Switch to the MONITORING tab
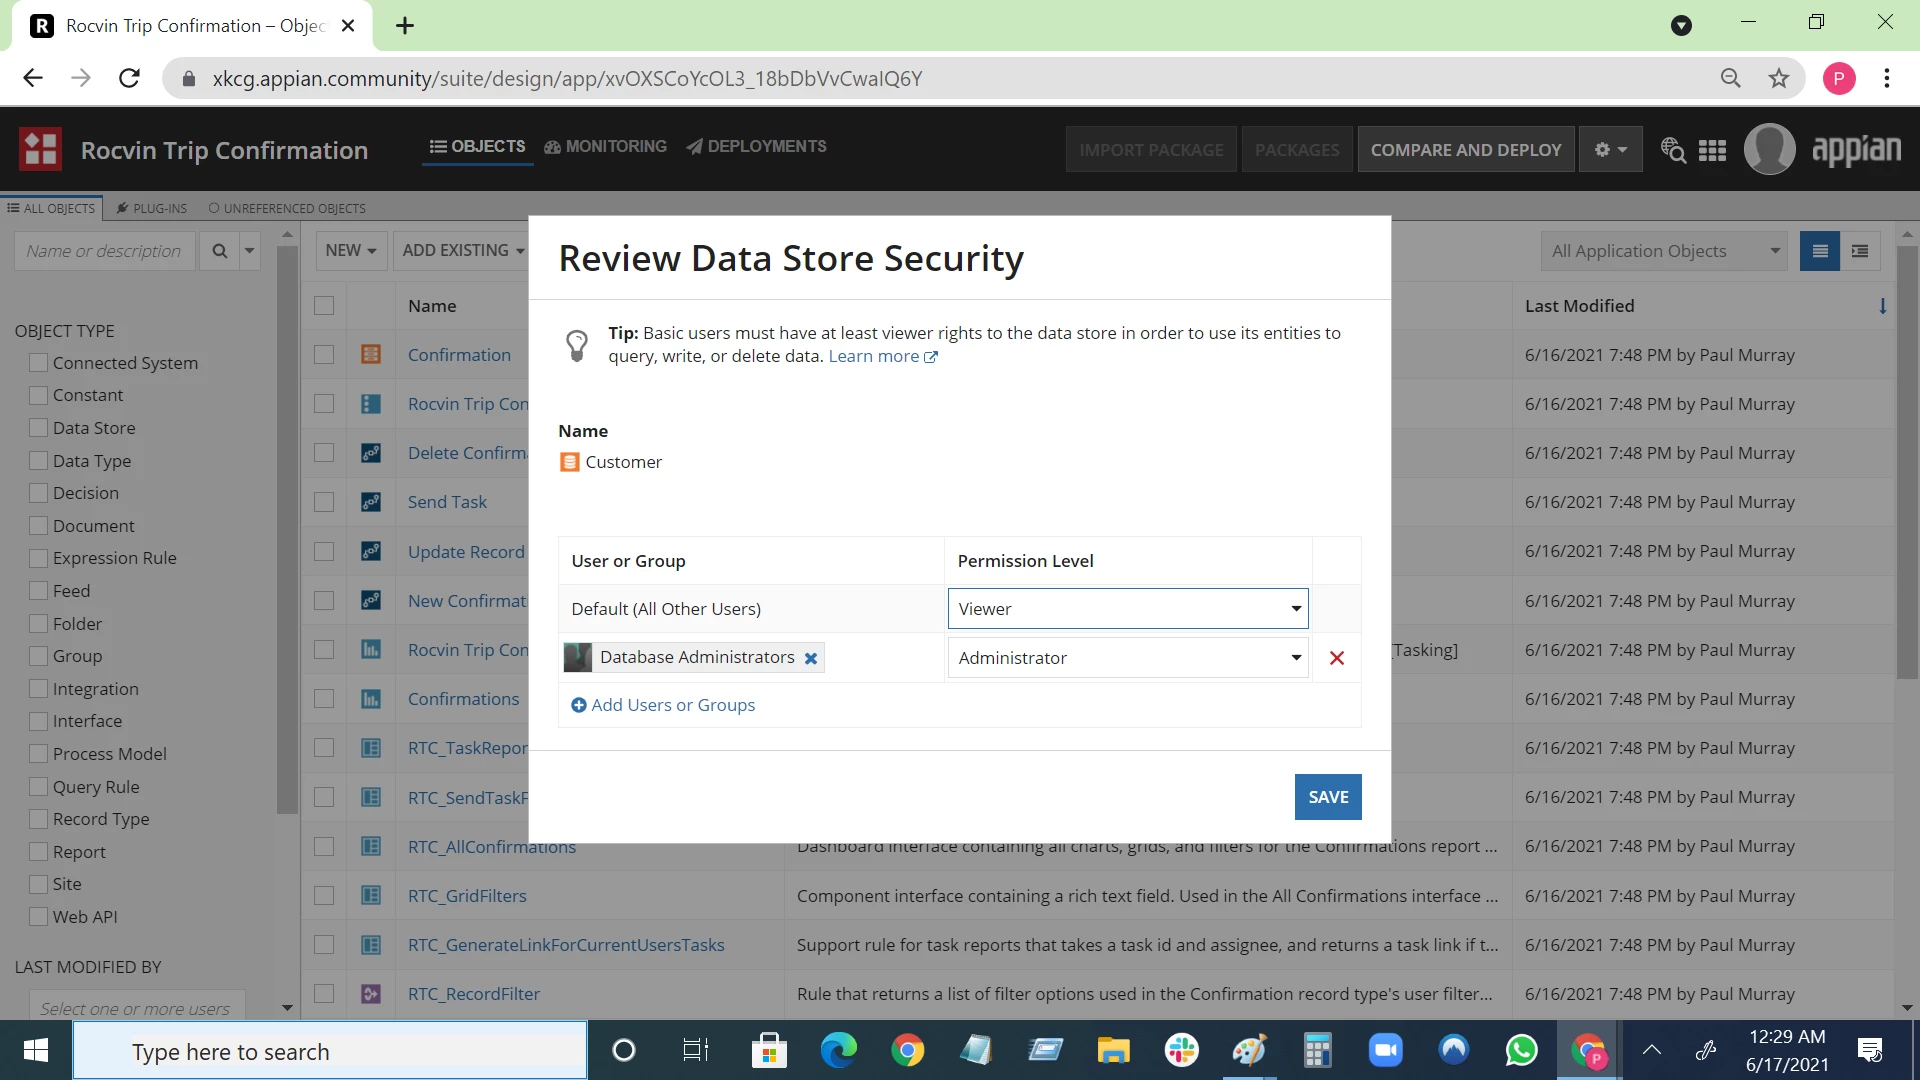 [x=606, y=147]
